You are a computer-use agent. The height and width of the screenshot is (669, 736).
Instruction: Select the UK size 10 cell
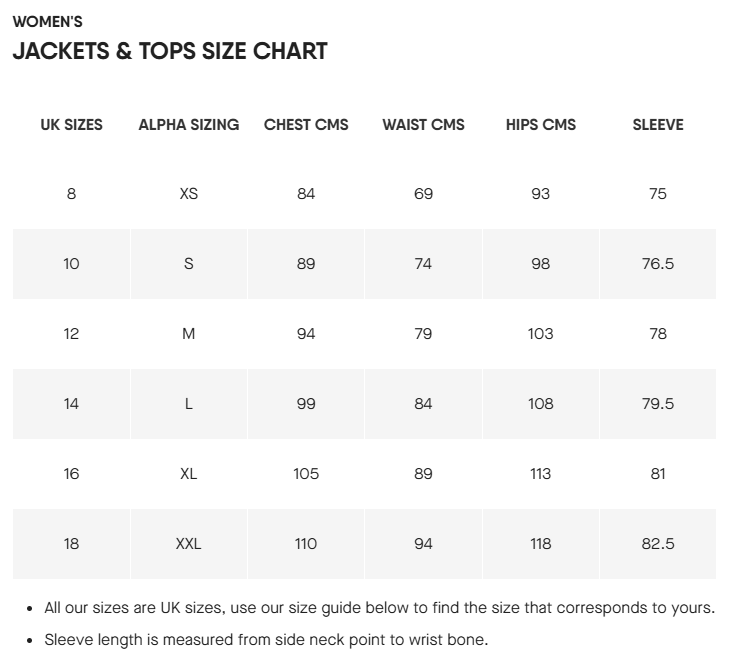(71, 264)
